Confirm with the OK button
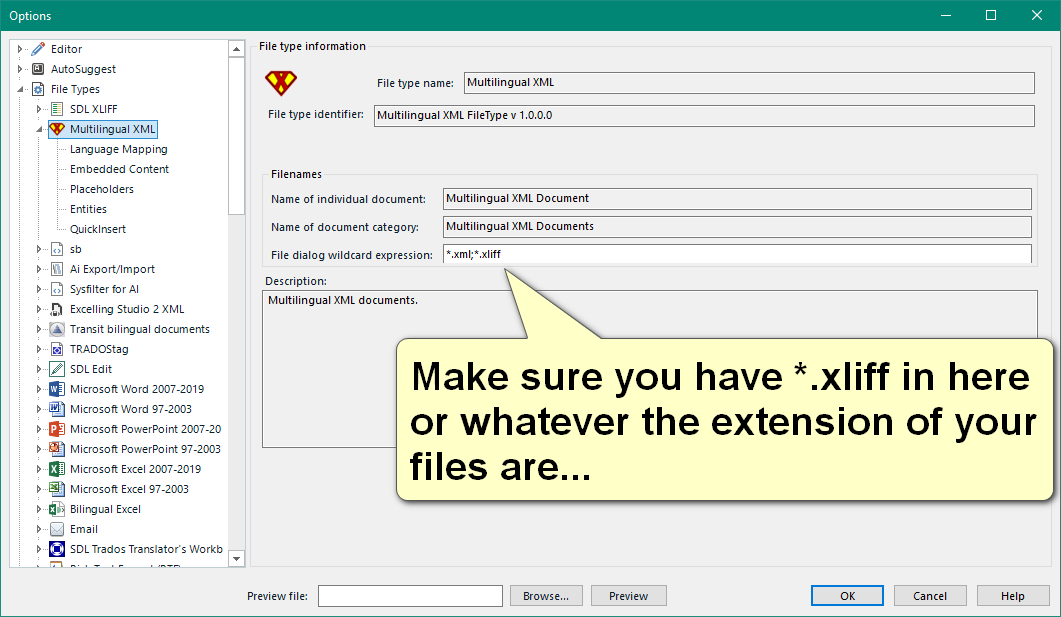Screen dimensions: 1061x617 pyautogui.click(x=847, y=595)
